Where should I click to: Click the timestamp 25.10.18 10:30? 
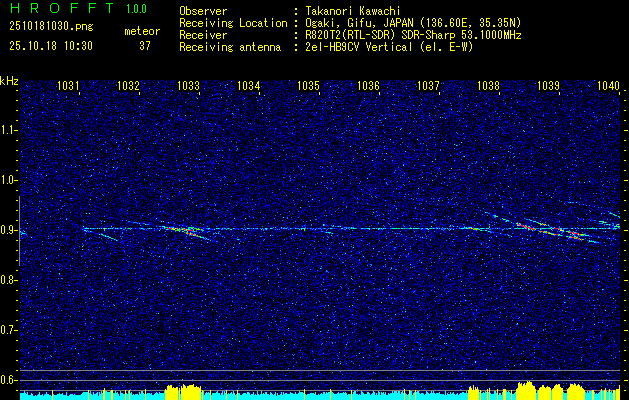[x=51, y=46]
